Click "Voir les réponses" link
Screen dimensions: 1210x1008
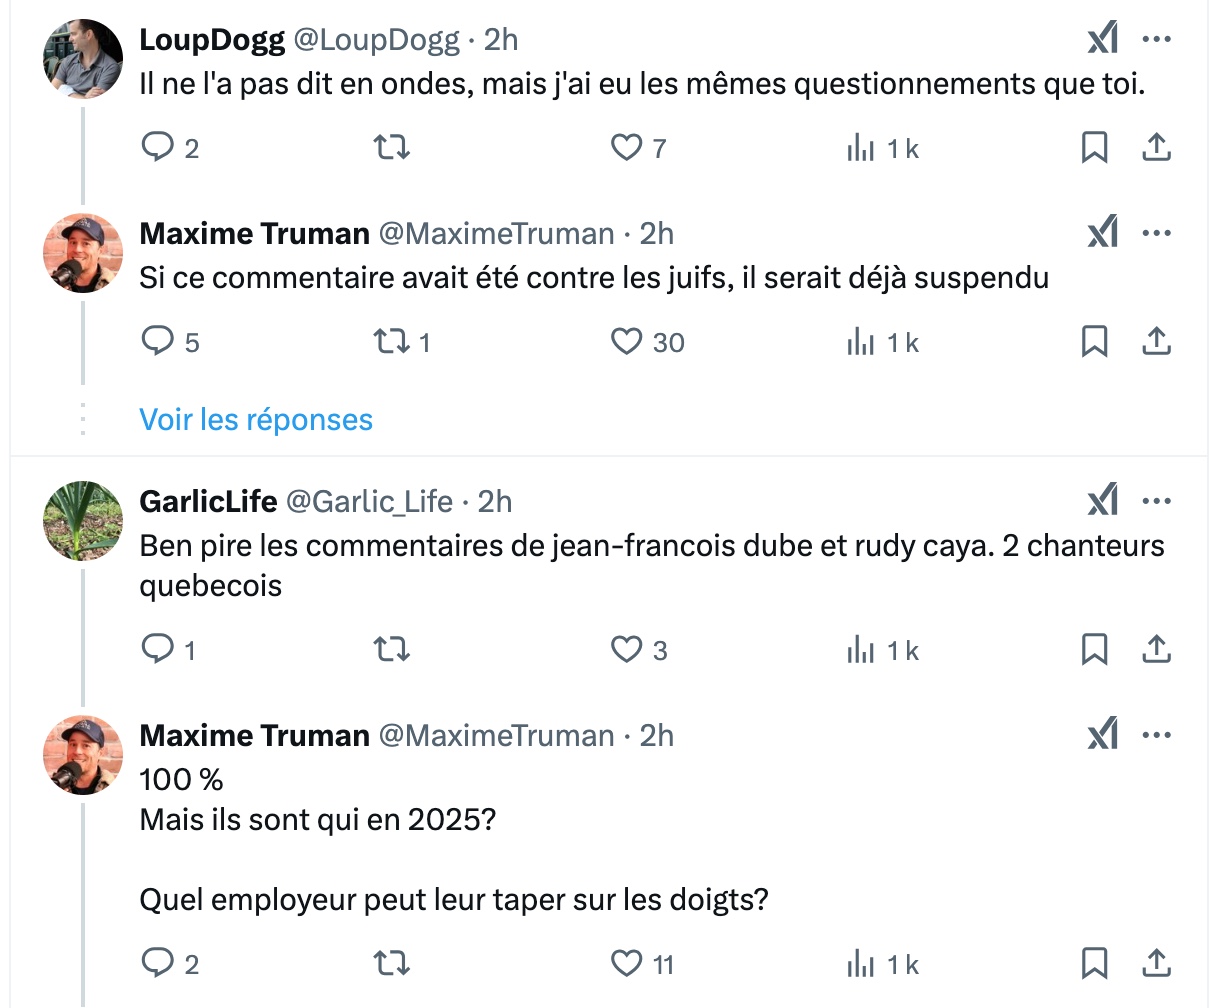(256, 419)
